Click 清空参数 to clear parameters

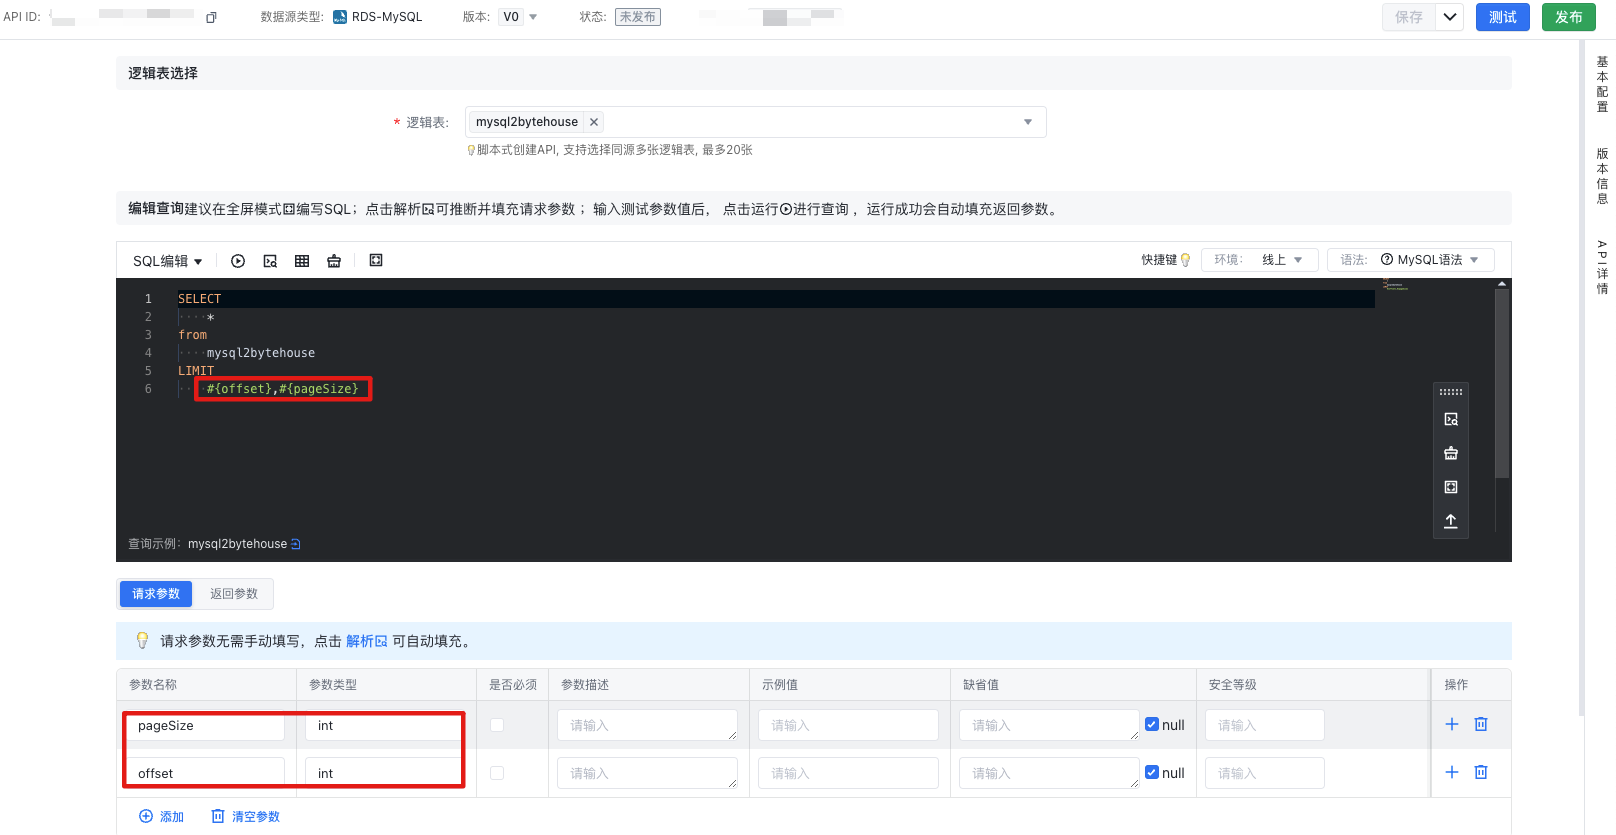pos(245,817)
